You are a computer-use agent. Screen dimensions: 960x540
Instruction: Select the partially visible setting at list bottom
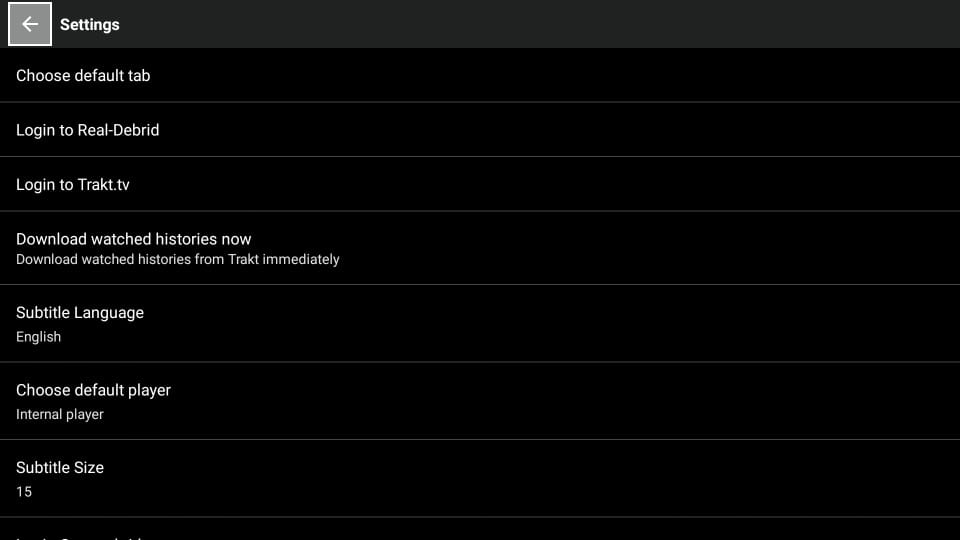pyautogui.click(x=480, y=530)
